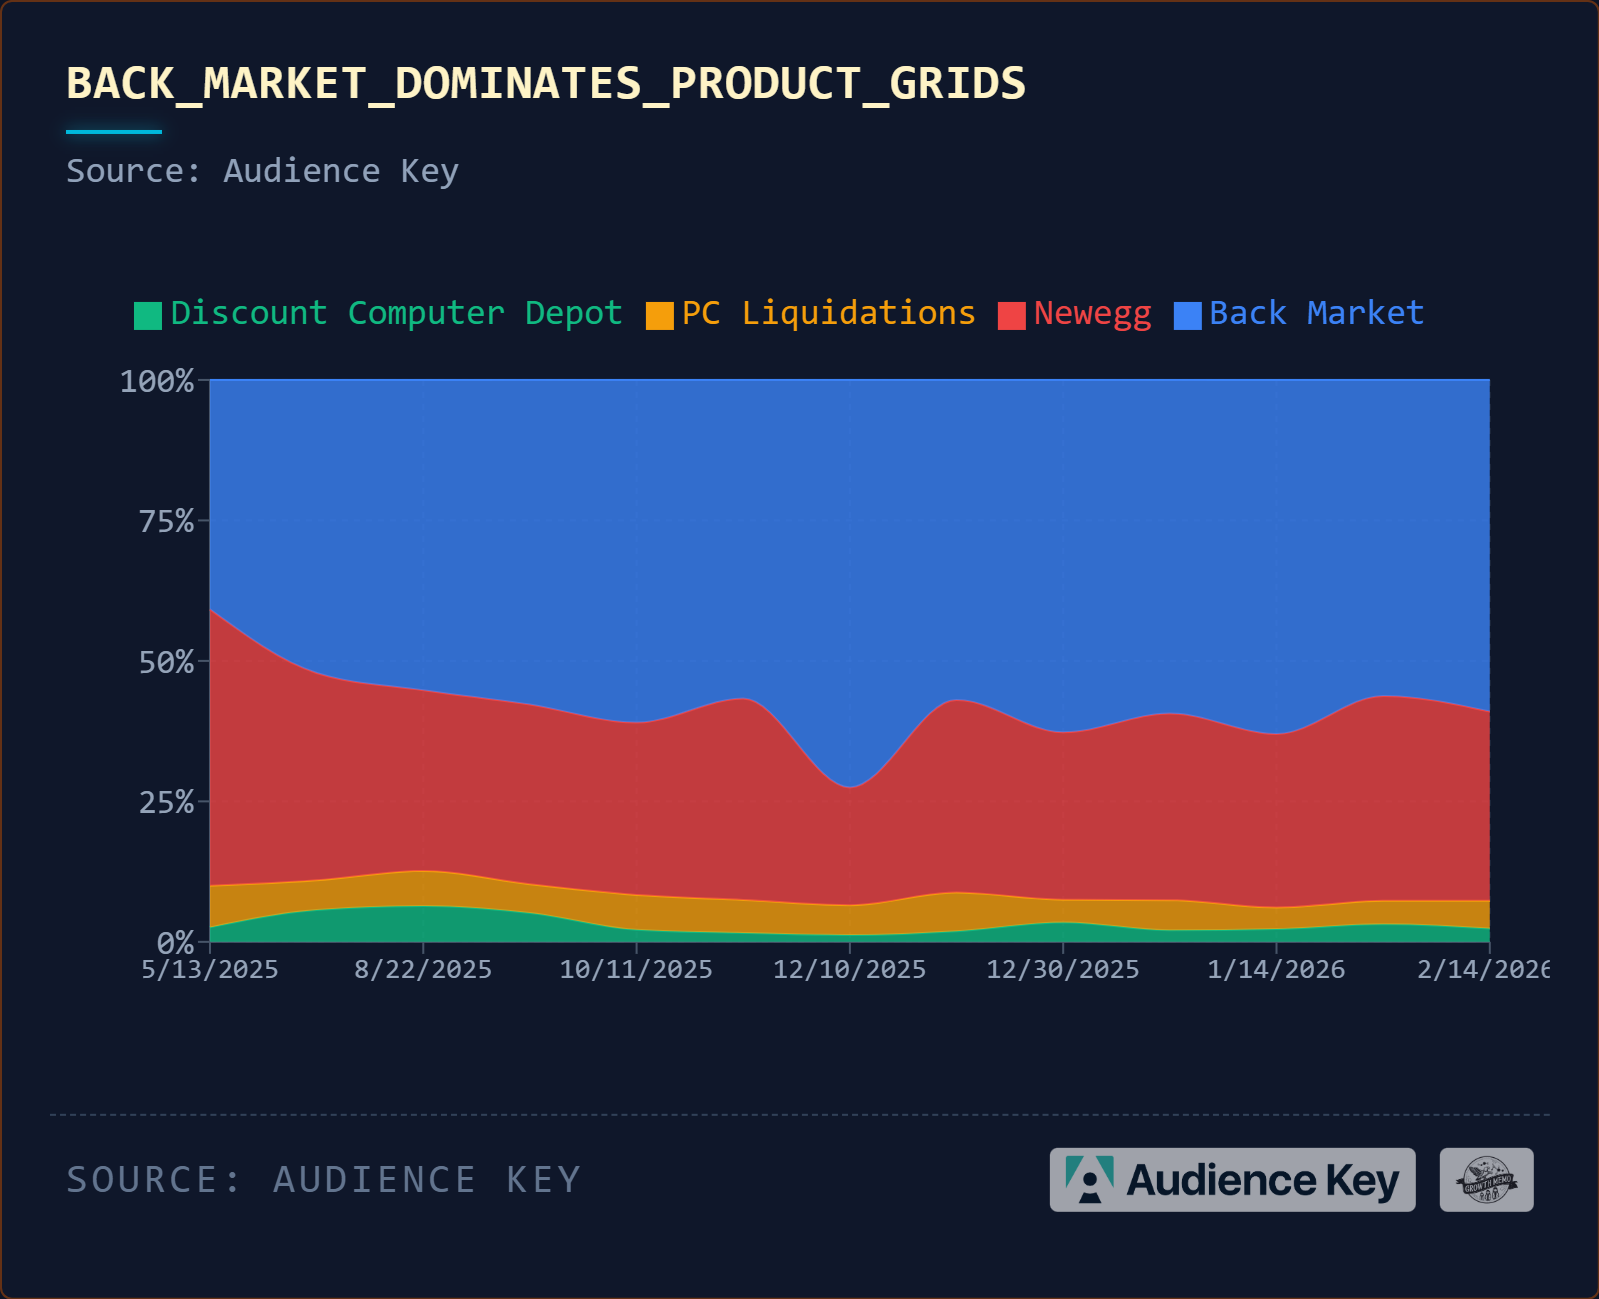Select the 5/13/2025 x-axis date label
The width and height of the screenshot is (1599, 1299).
tap(210, 969)
